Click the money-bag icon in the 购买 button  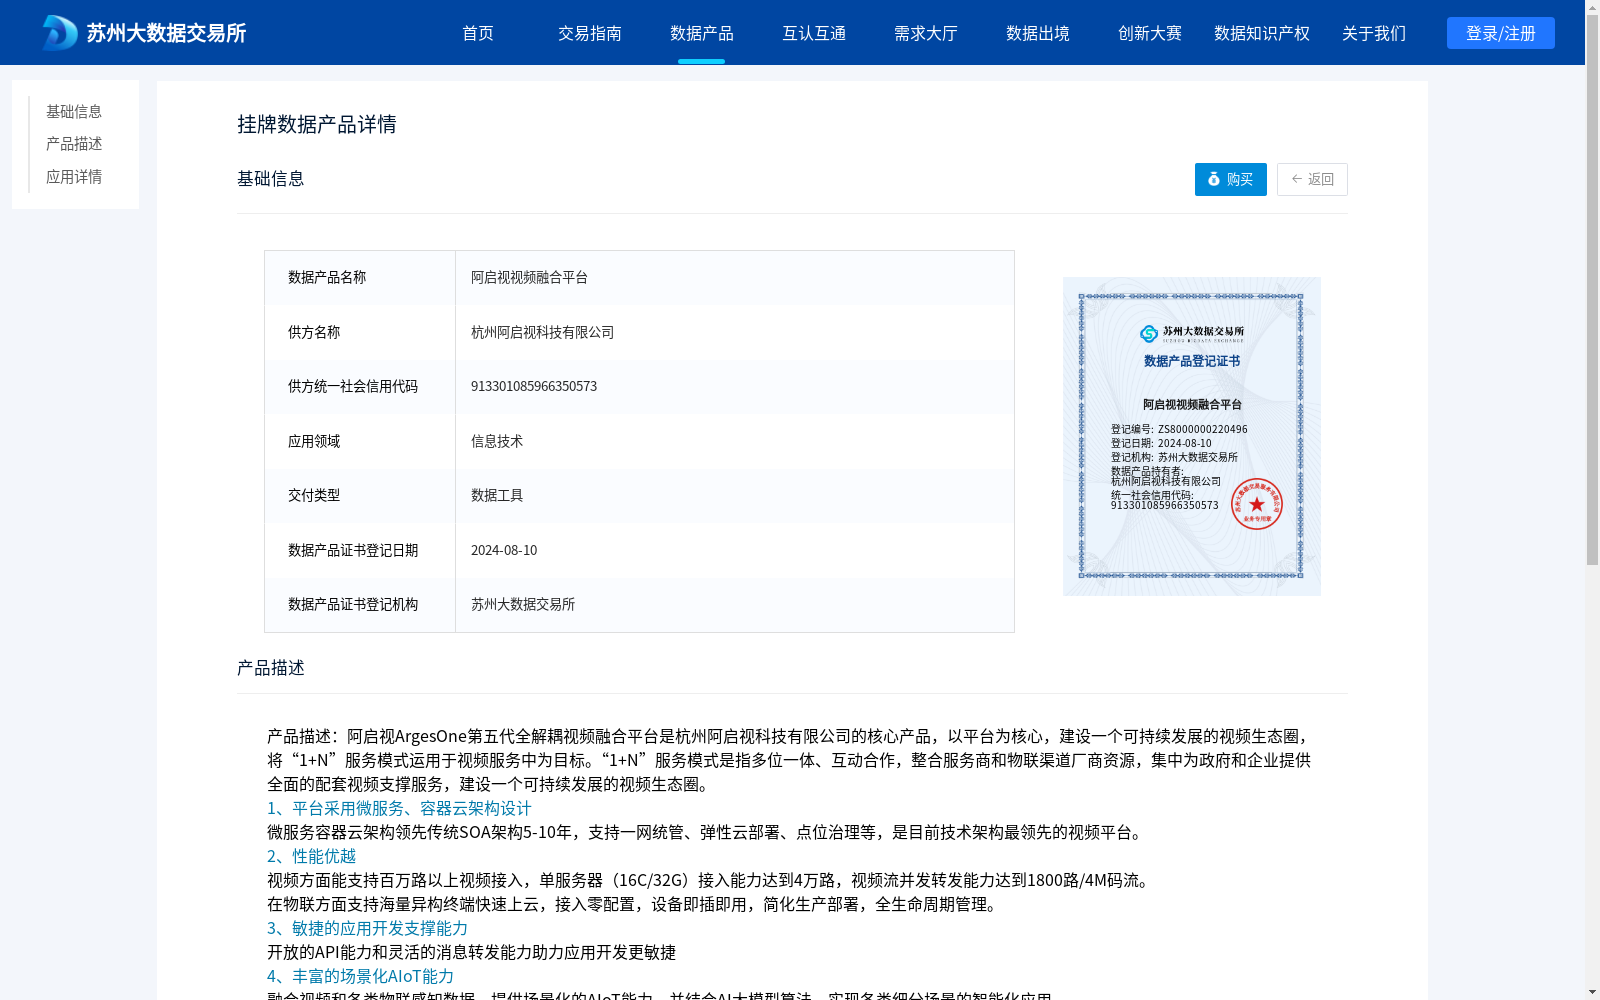coord(1214,179)
